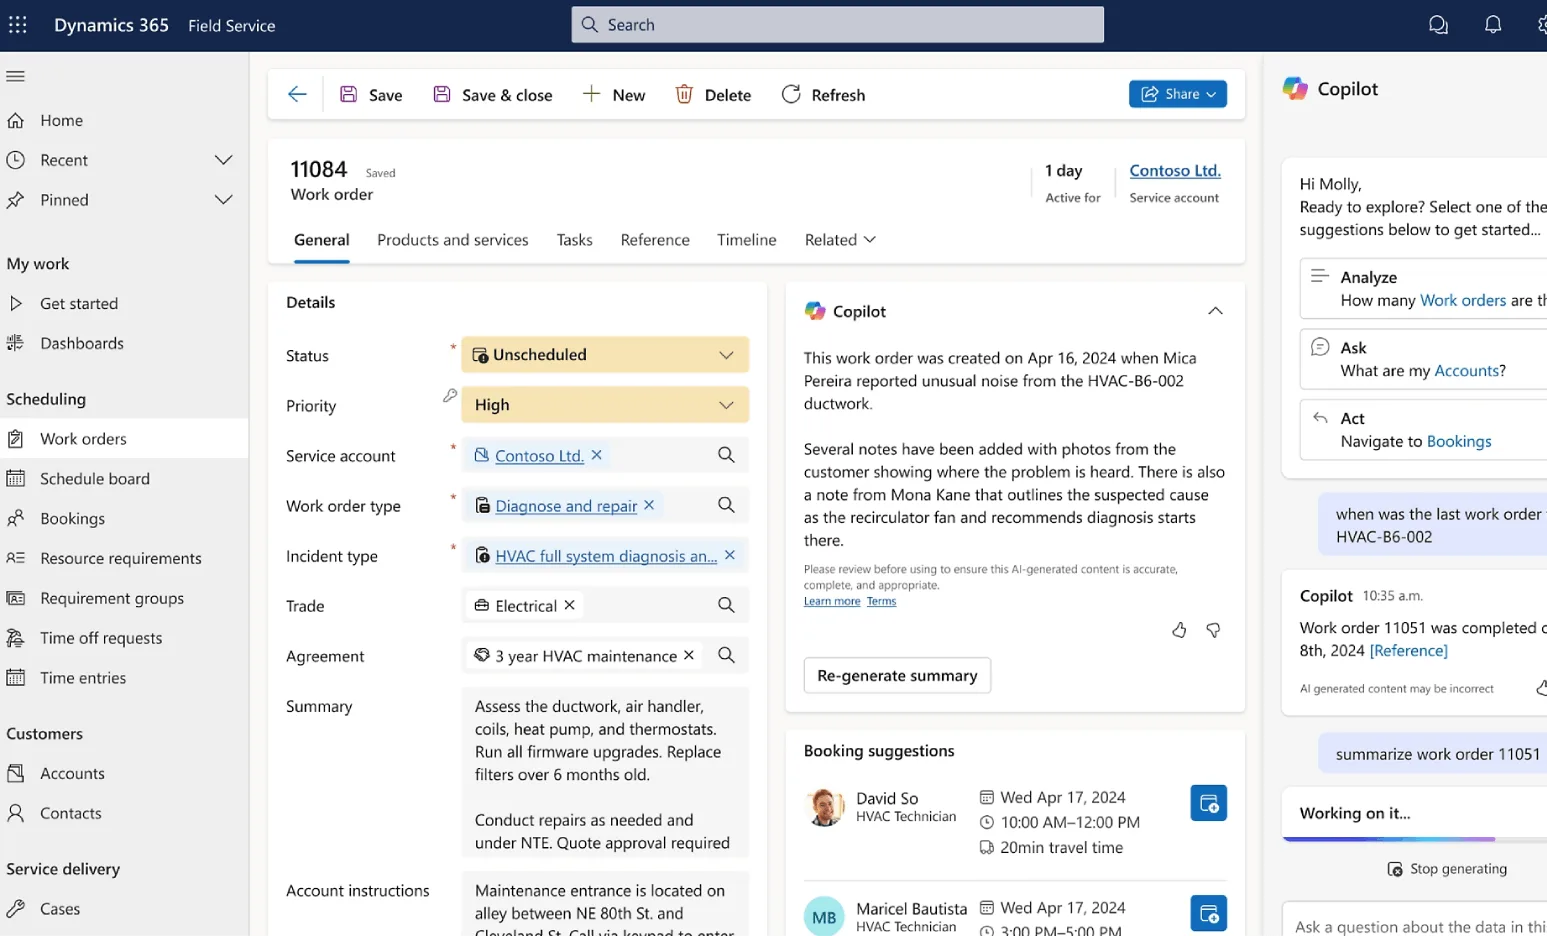Open the Share dropdown button
1547x936 pixels.
coord(1178,94)
